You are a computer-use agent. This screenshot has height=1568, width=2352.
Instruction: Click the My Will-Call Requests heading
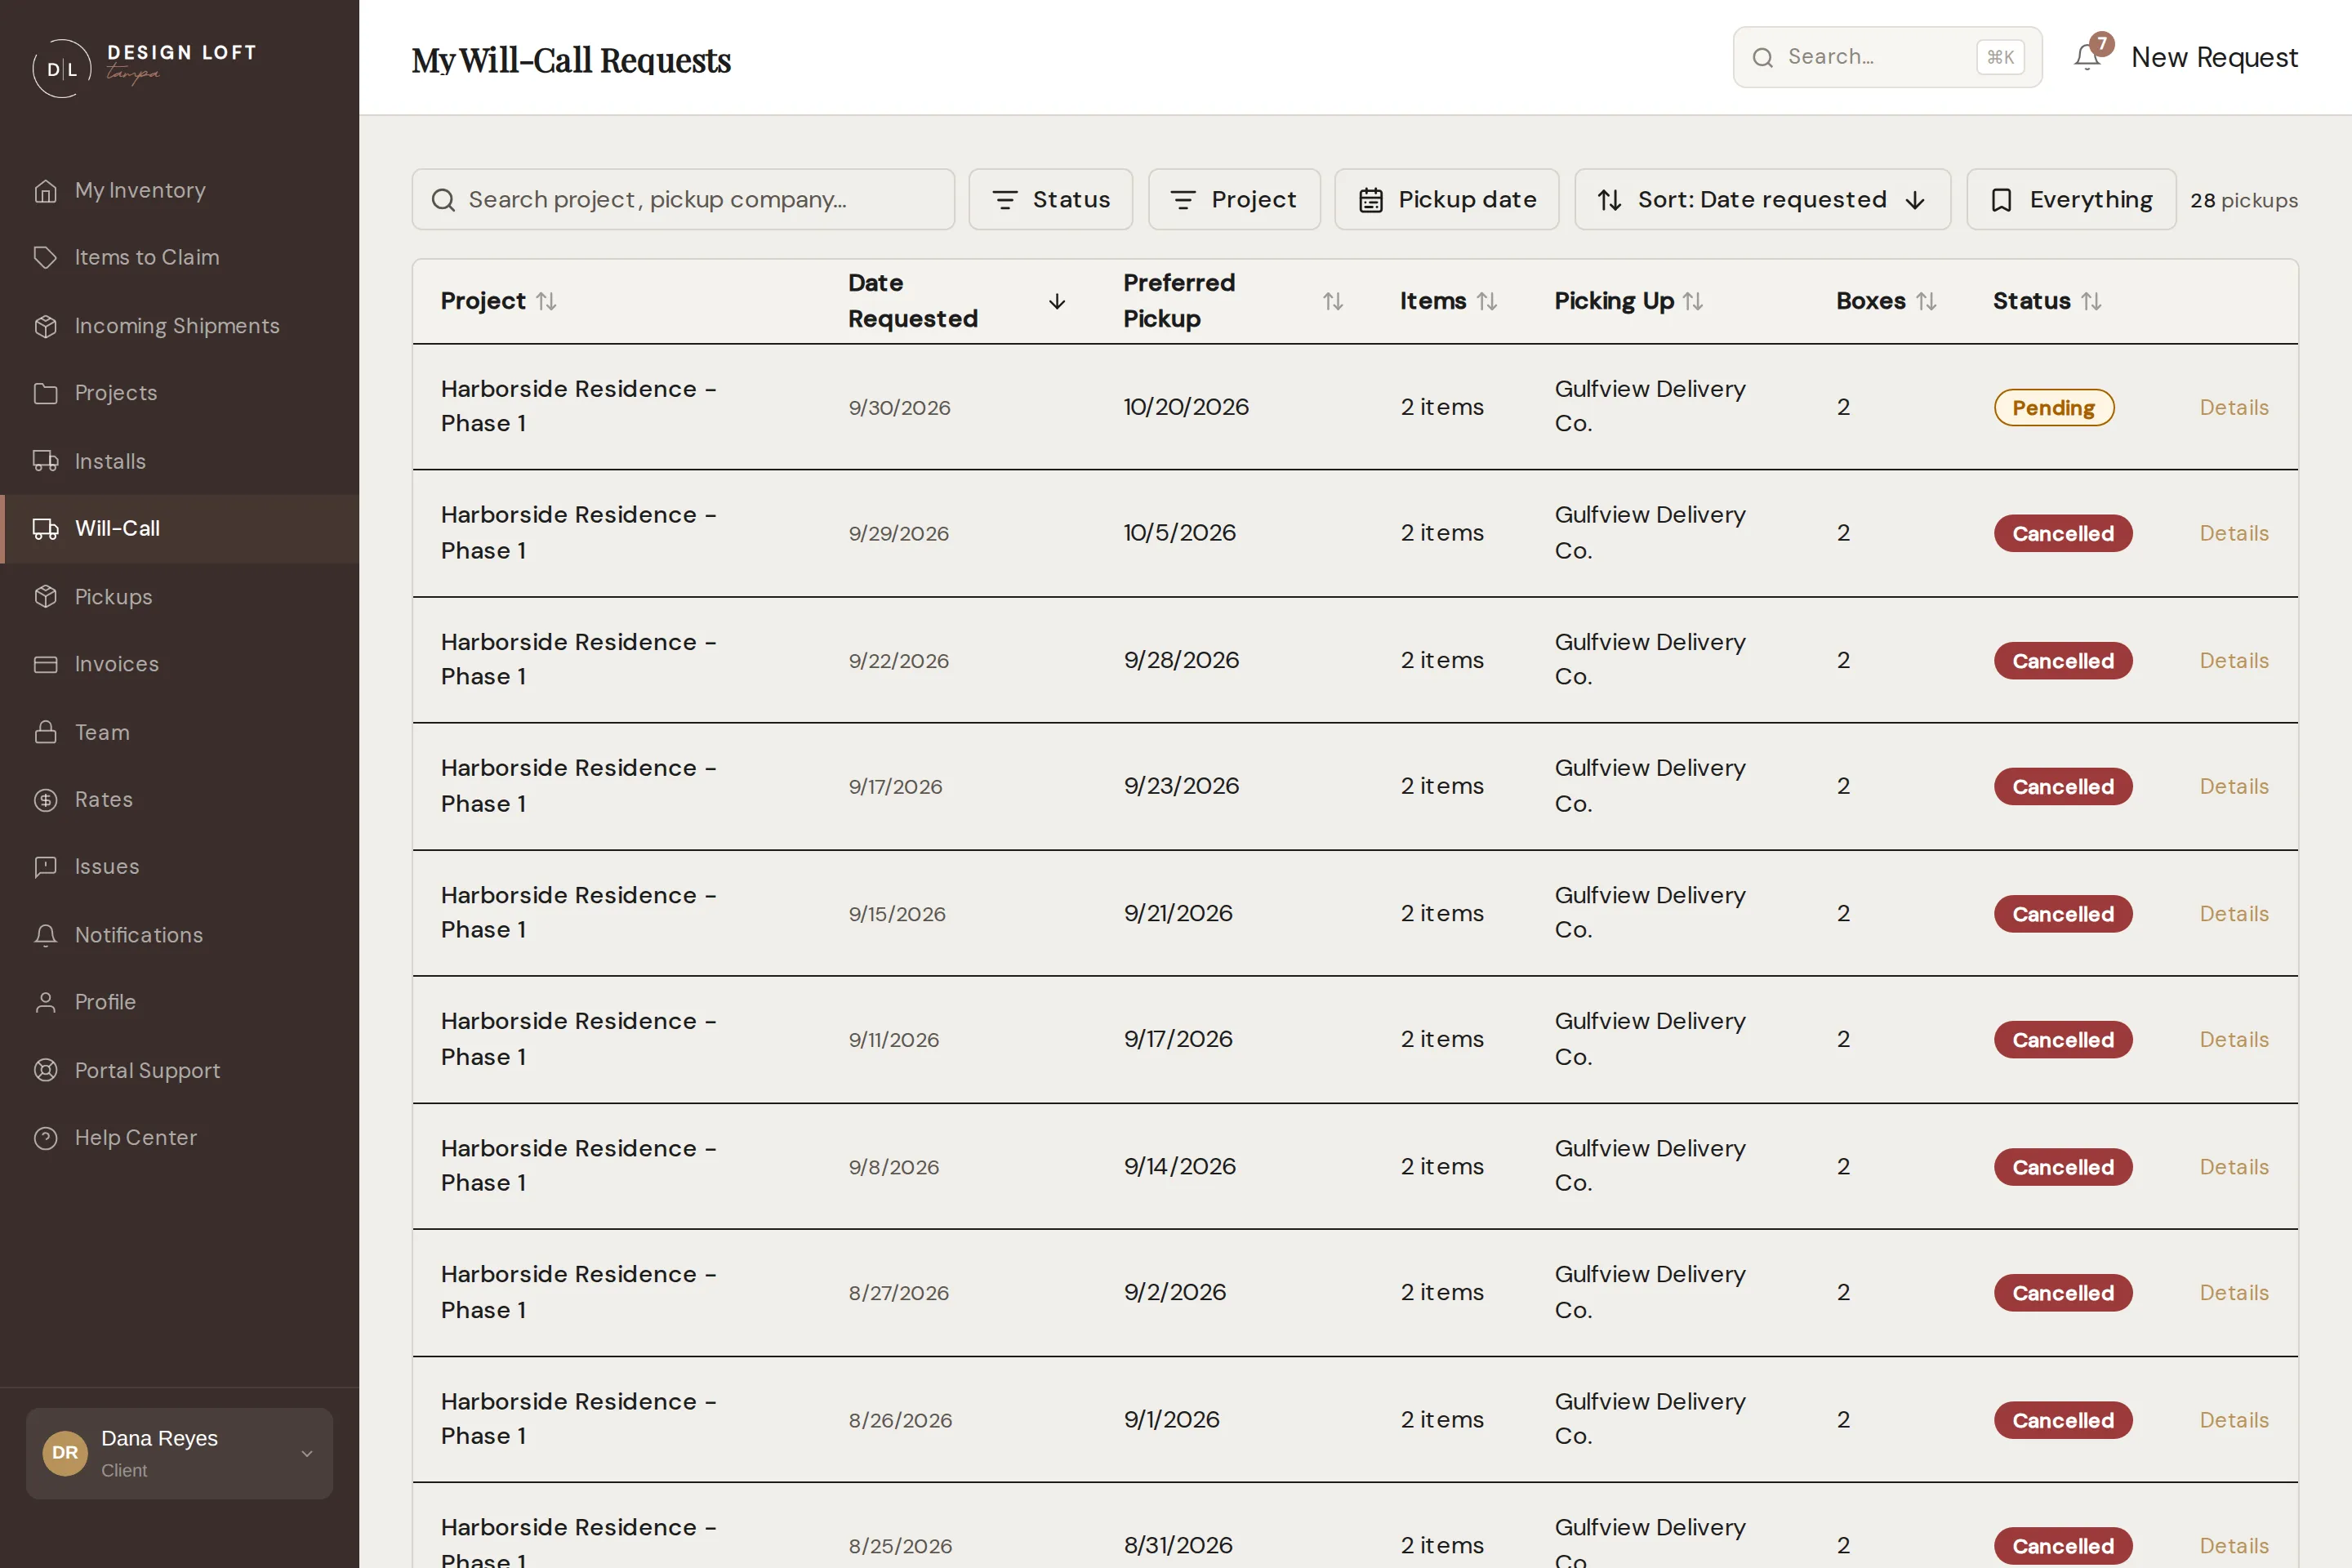pyautogui.click(x=571, y=60)
